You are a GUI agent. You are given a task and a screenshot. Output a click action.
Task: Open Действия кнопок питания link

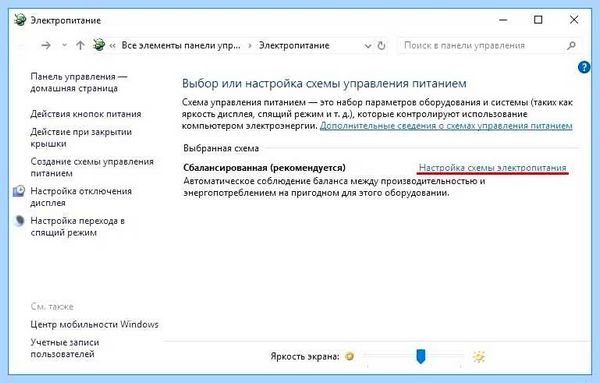click(86, 114)
